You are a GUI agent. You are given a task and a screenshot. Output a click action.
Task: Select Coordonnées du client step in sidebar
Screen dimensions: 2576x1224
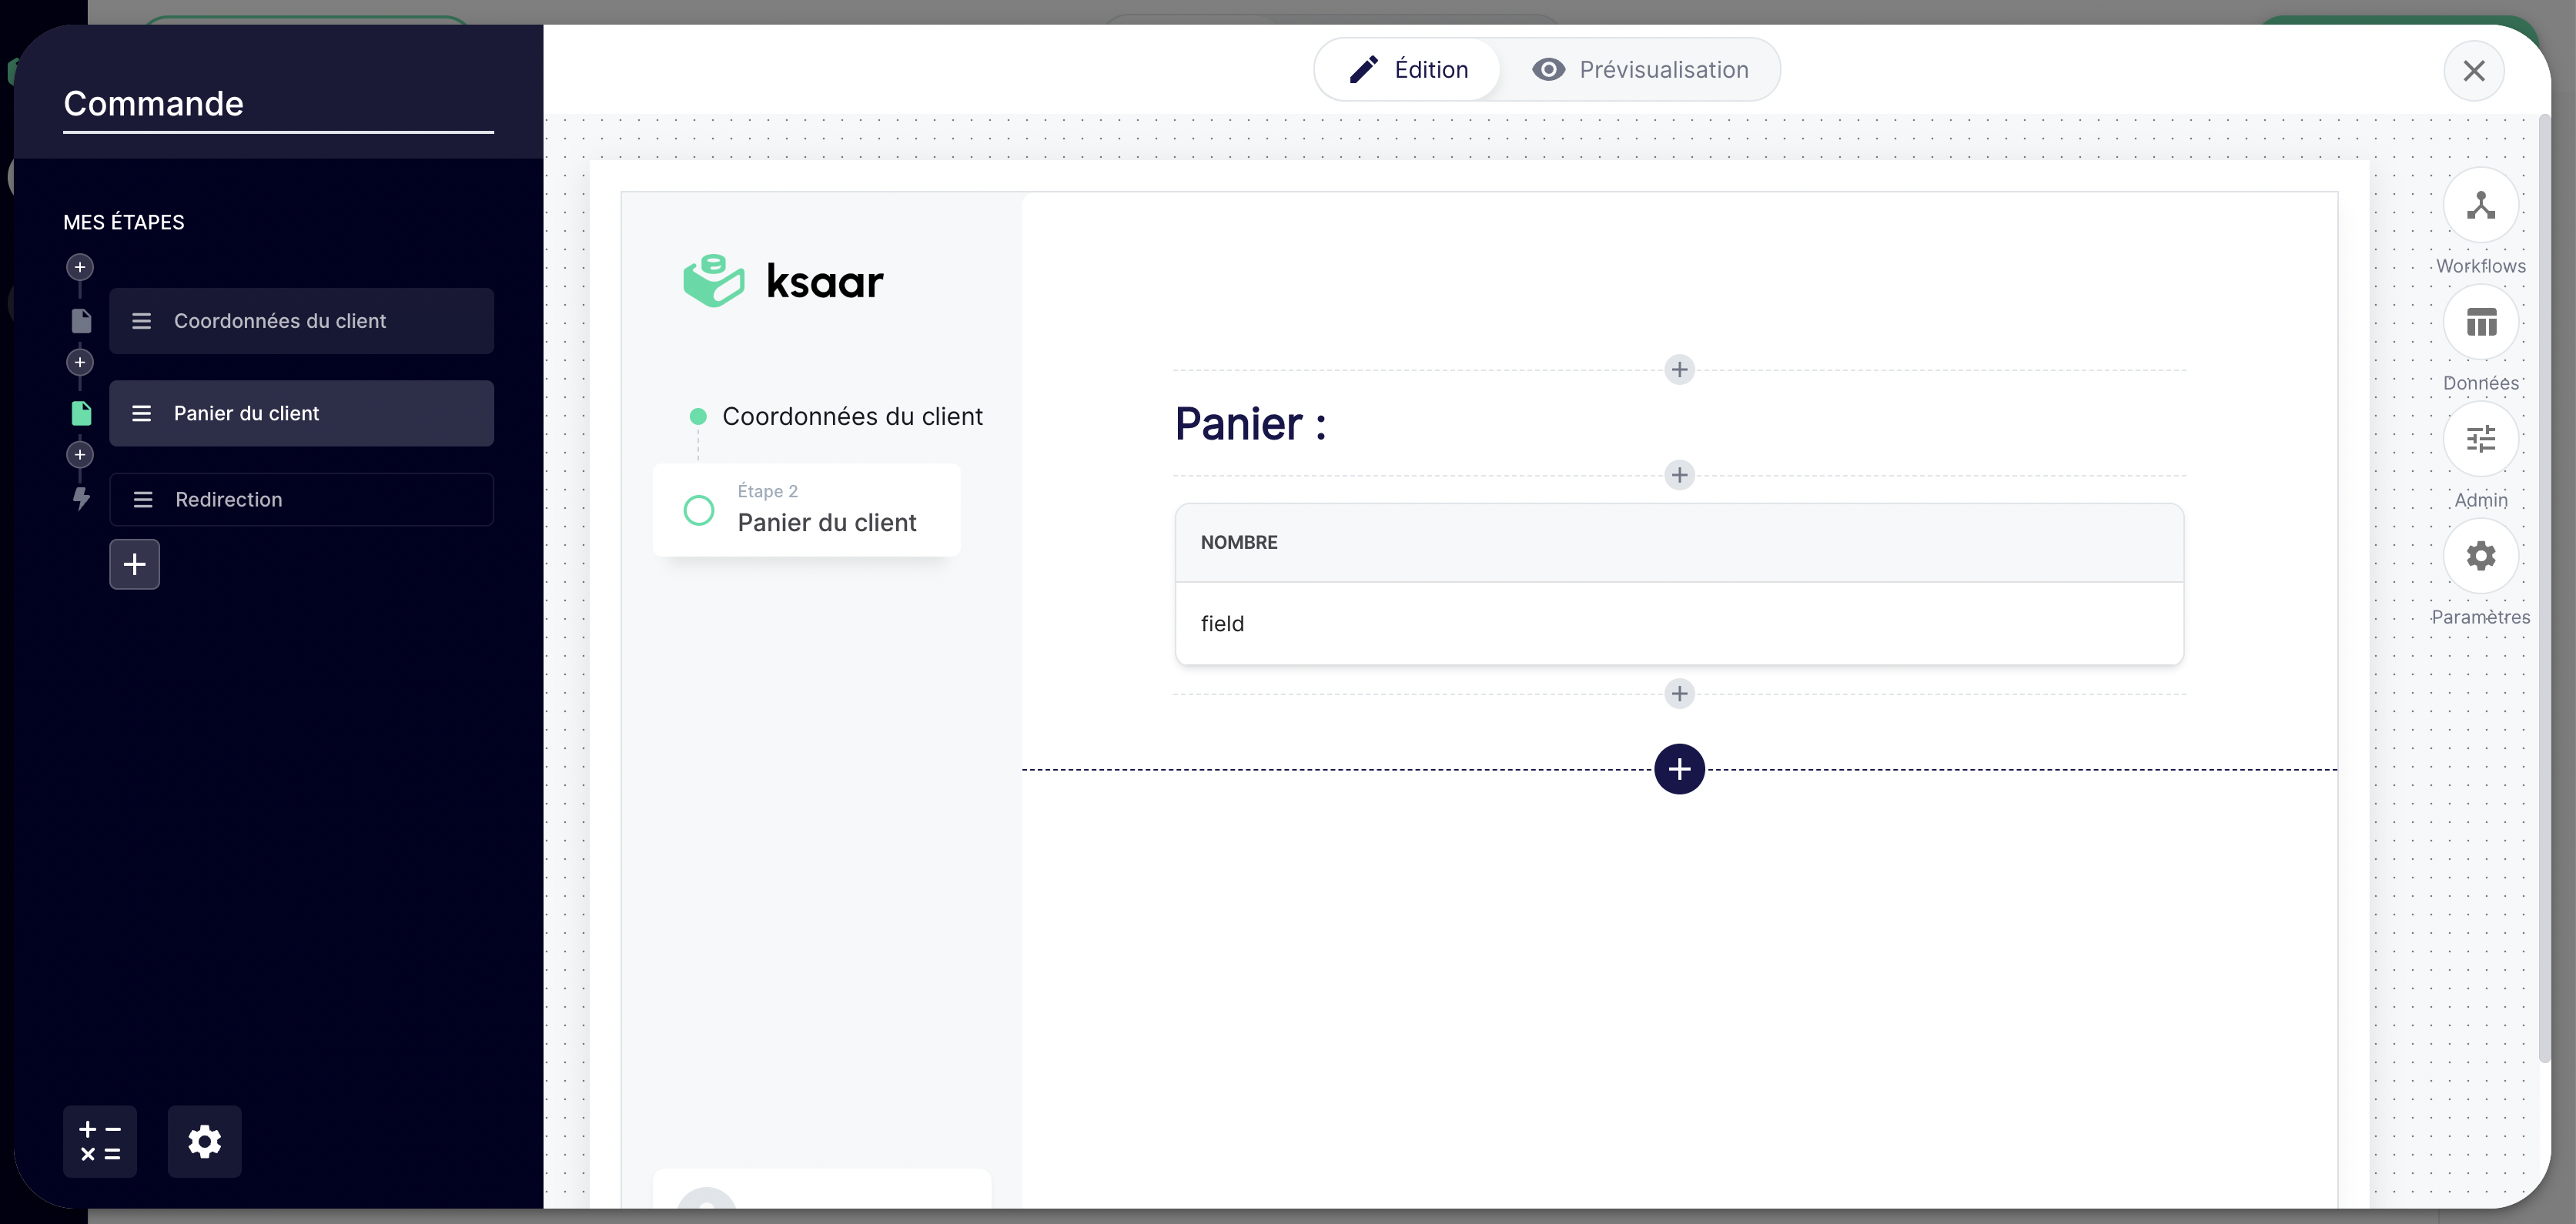pyautogui.click(x=301, y=321)
